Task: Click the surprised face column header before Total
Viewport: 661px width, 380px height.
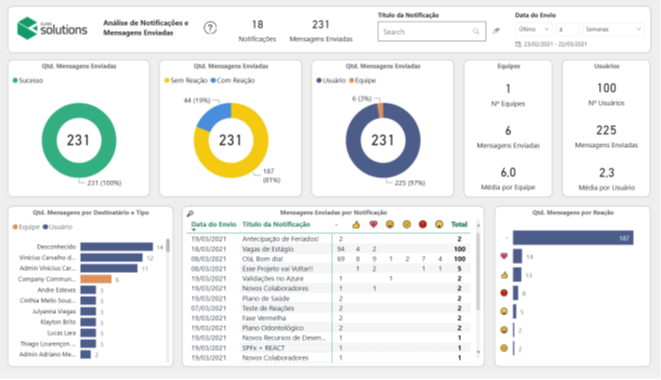Action: point(439,224)
